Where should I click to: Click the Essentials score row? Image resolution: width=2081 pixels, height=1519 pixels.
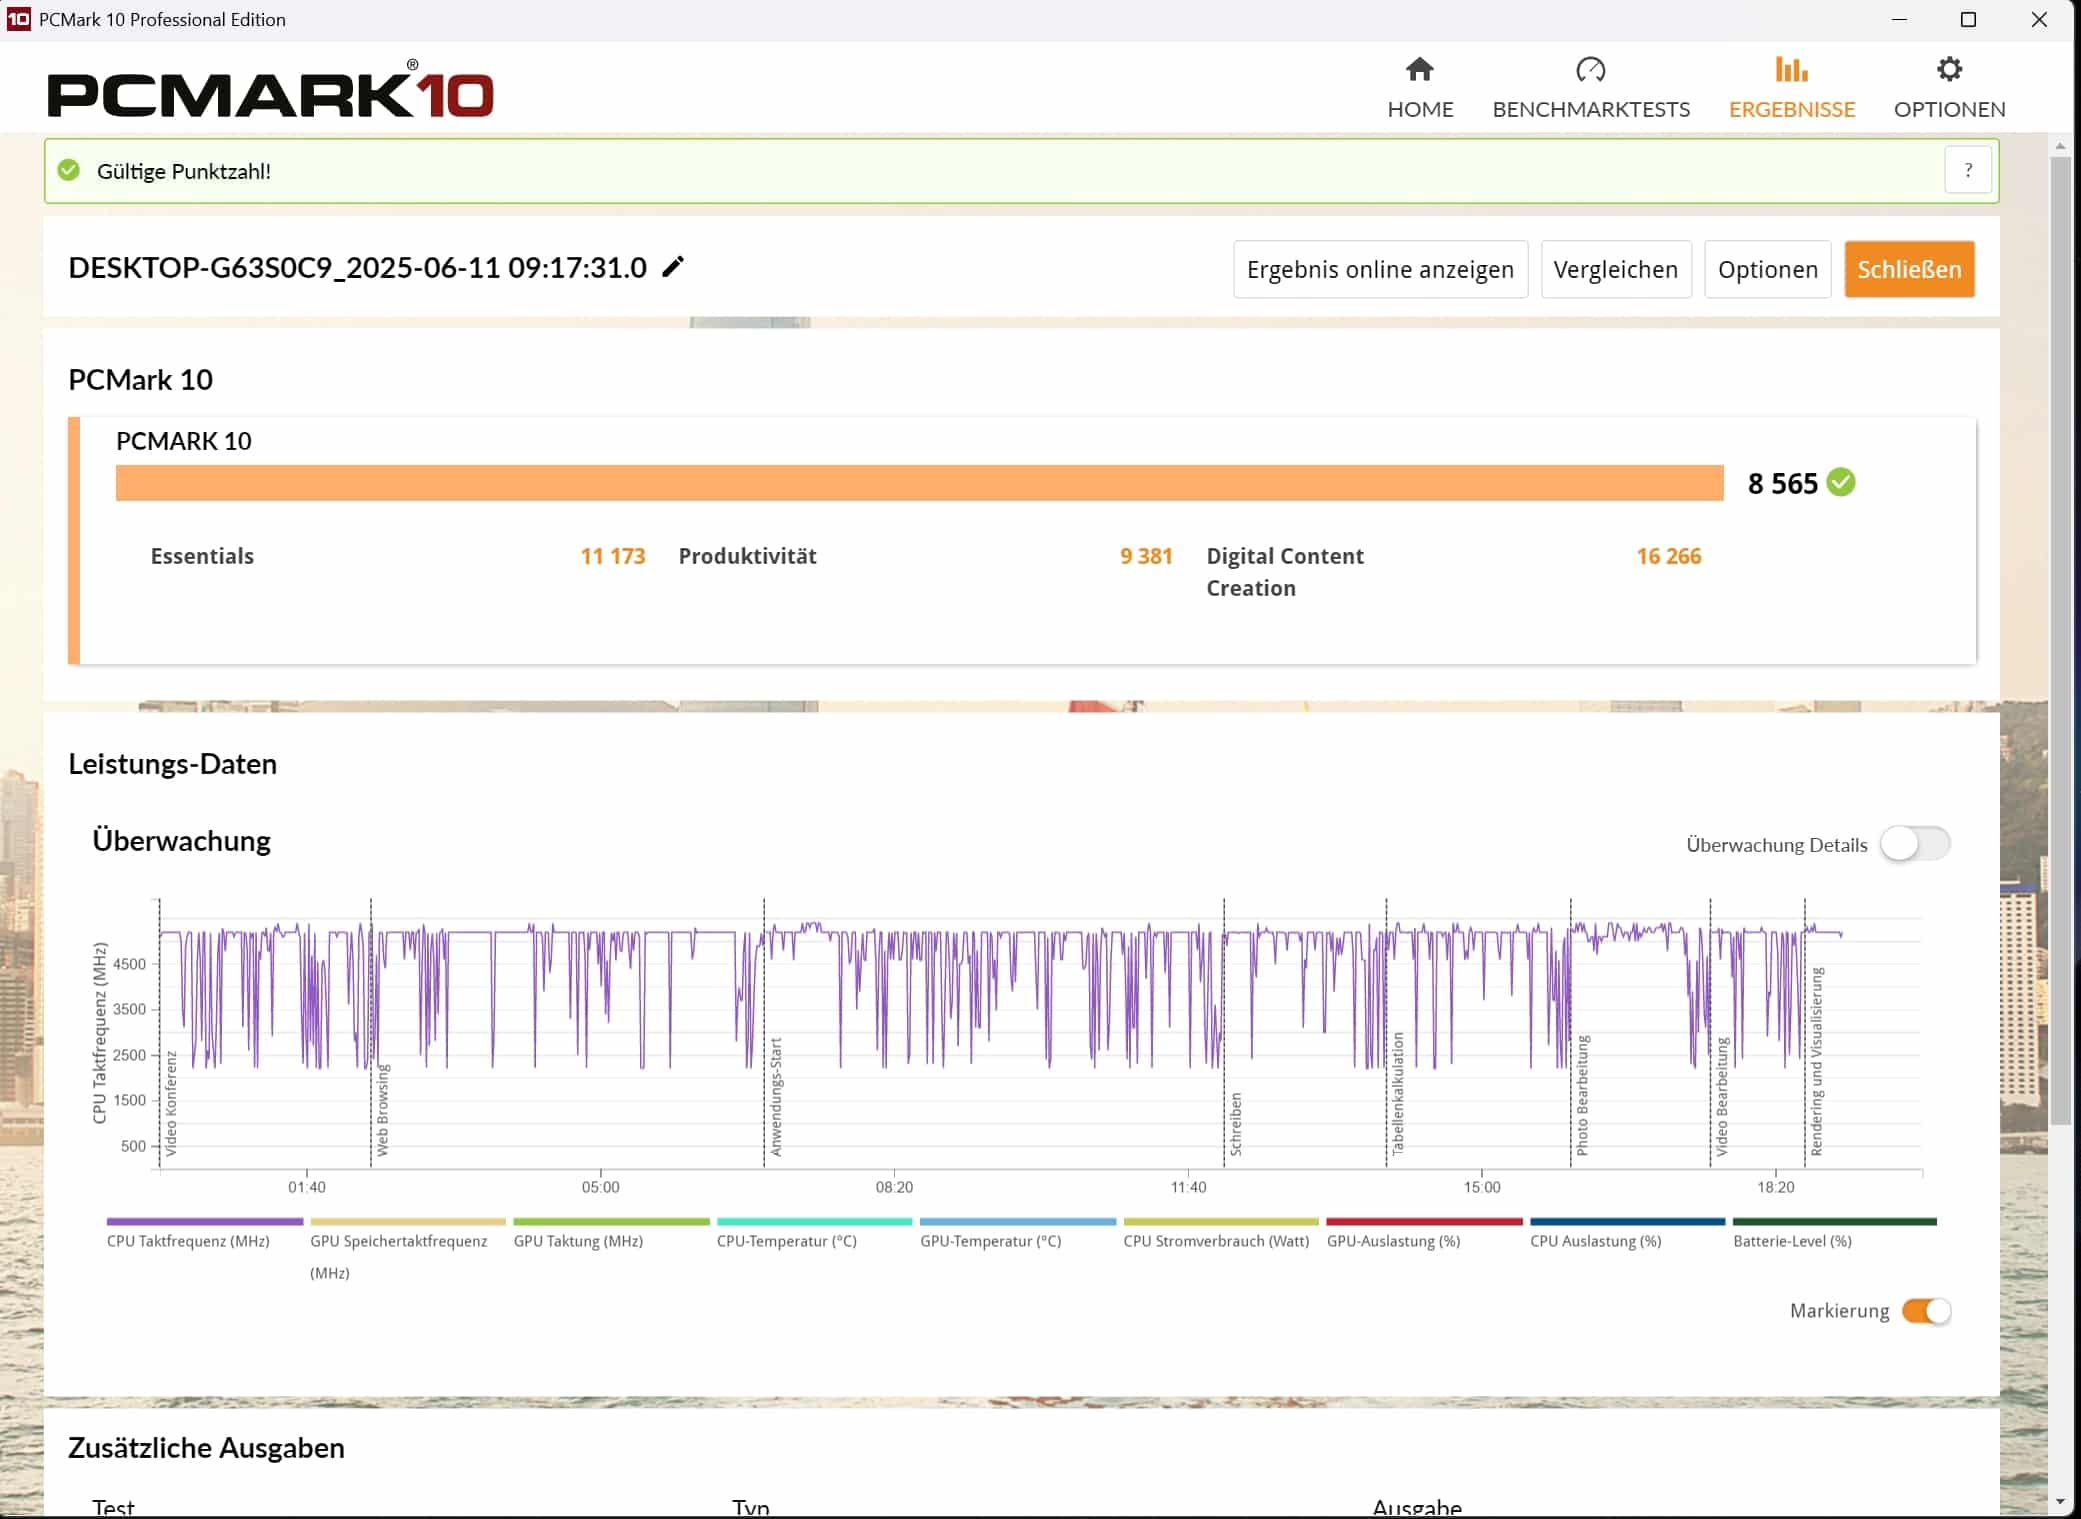click(397, 556)
